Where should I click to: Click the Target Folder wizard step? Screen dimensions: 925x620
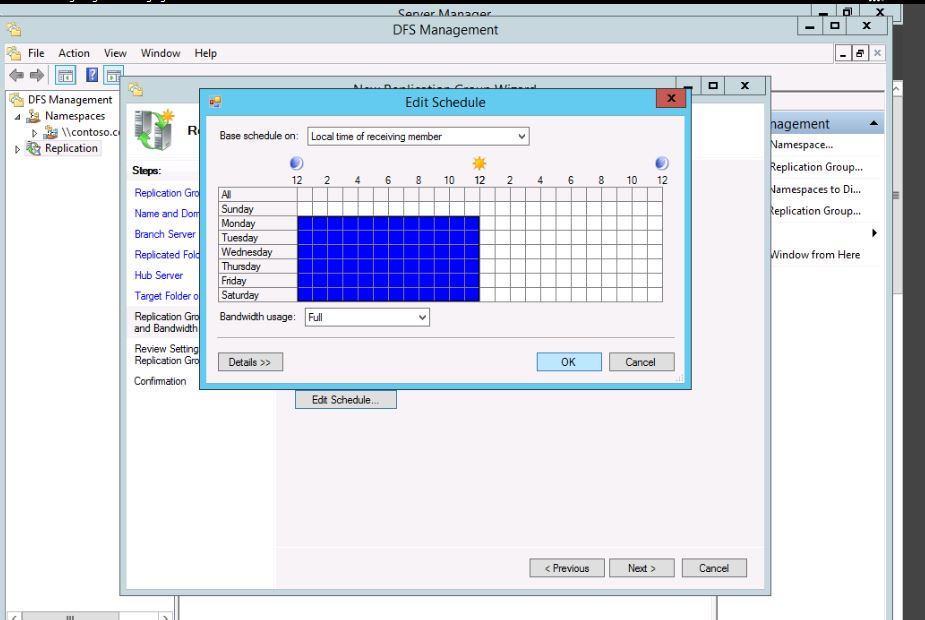166,296
